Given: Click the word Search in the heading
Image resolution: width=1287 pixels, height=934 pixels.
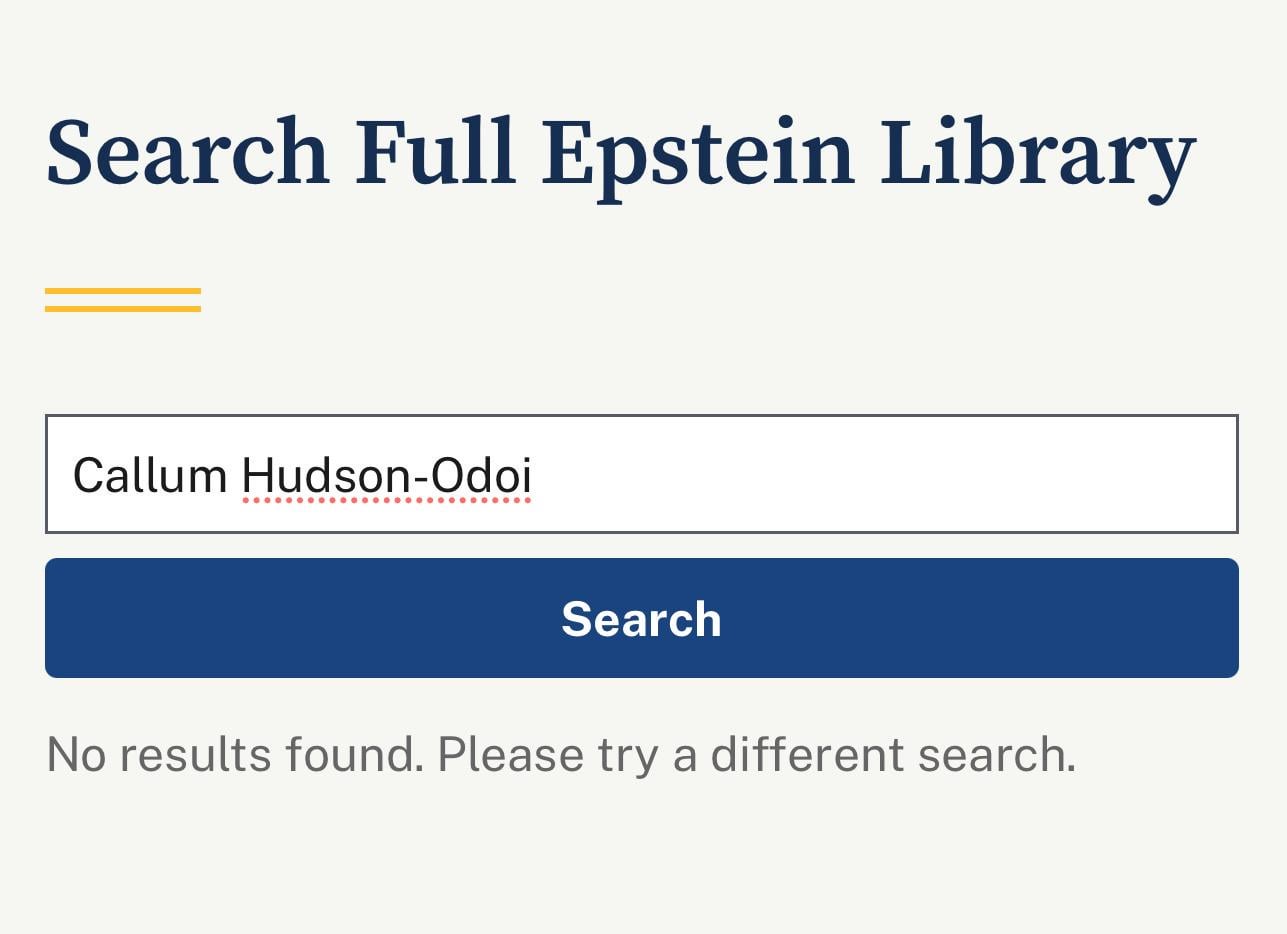Looking at the screenshot, I should tap(188, 153).
